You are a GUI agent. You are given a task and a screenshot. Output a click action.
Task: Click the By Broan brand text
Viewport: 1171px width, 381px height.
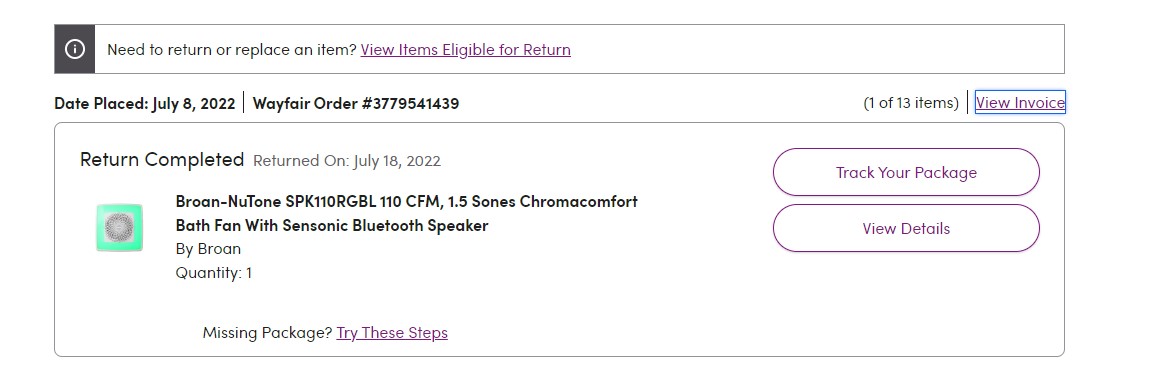coord(208,249)
